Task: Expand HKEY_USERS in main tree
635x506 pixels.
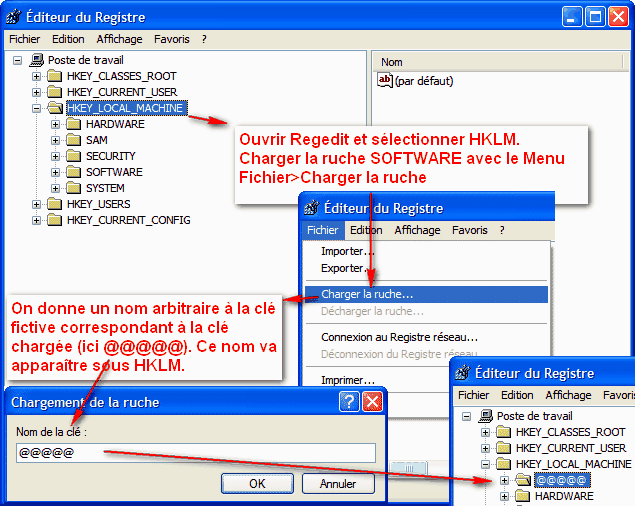Action: point(36,204)
